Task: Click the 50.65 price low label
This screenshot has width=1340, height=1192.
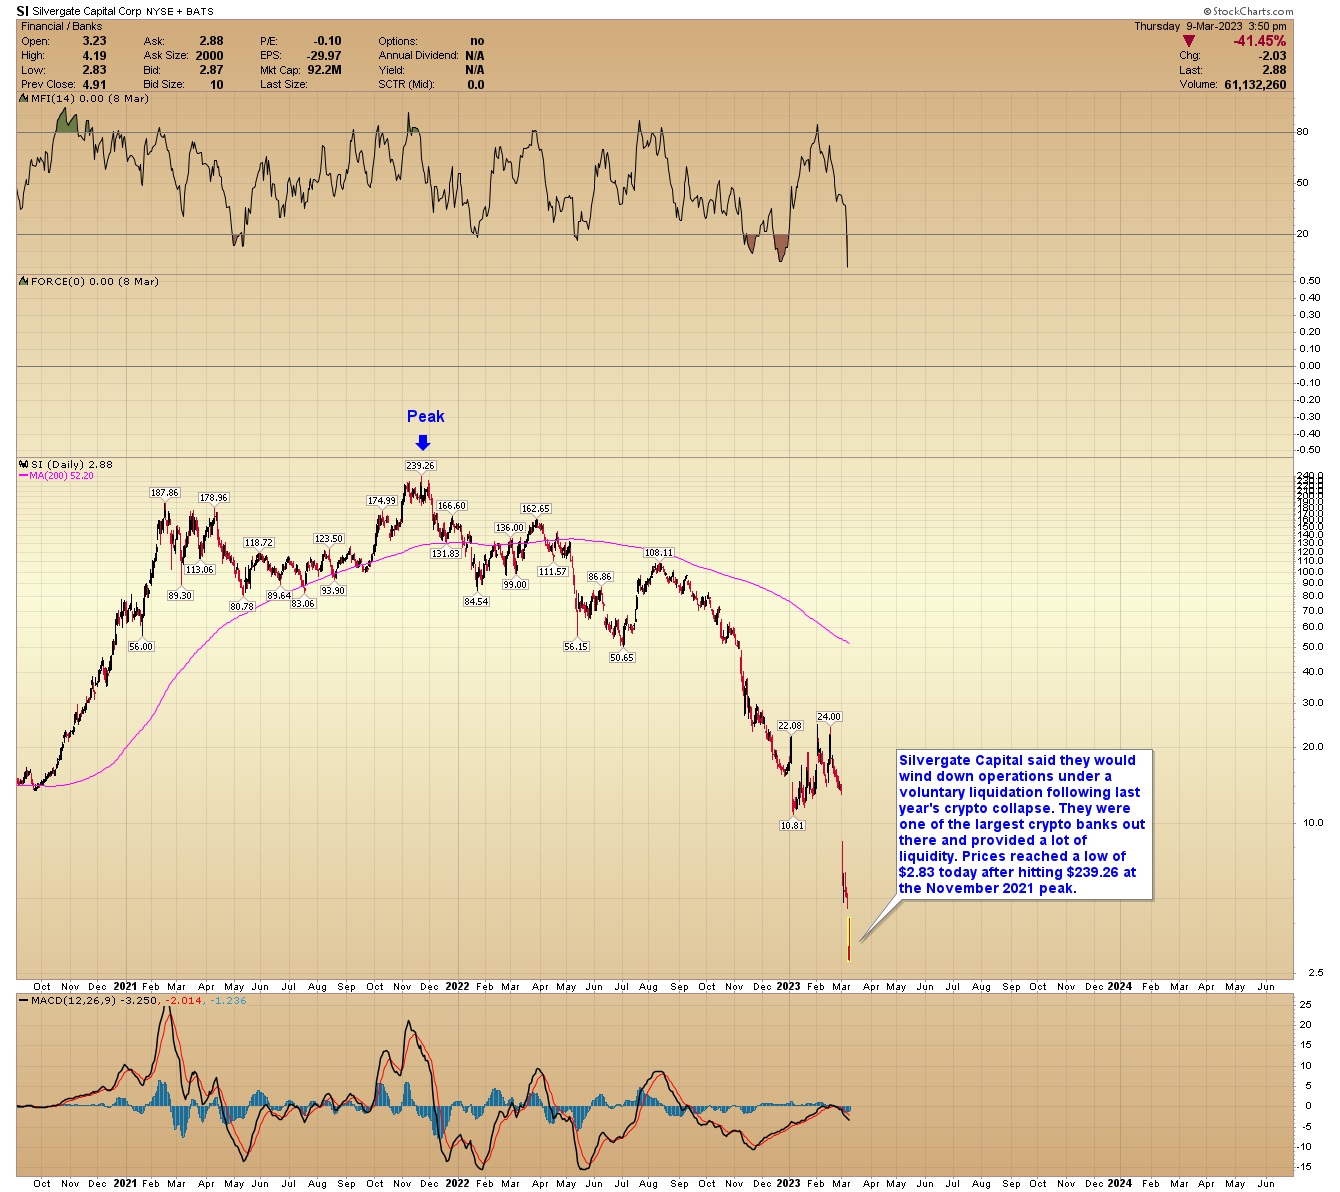Action: 622,657
